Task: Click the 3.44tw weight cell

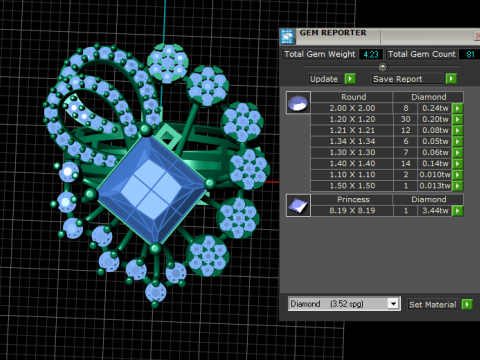Action: click(435, 211)
